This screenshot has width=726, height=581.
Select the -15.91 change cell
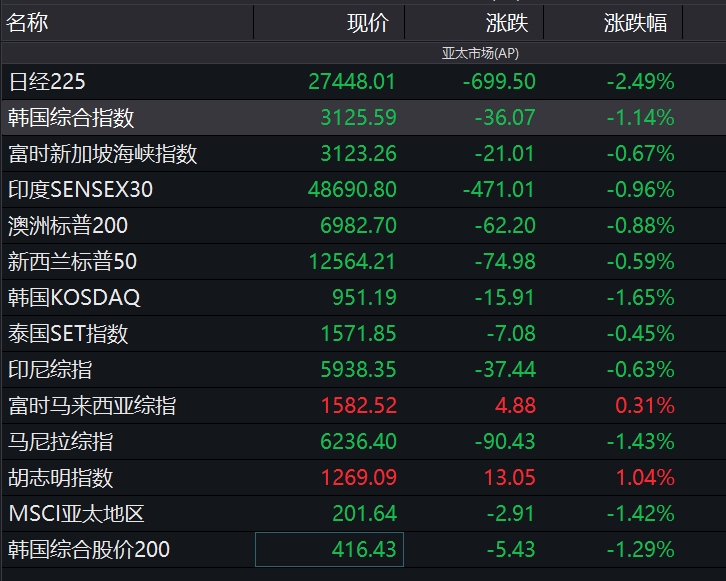point(505,298)
